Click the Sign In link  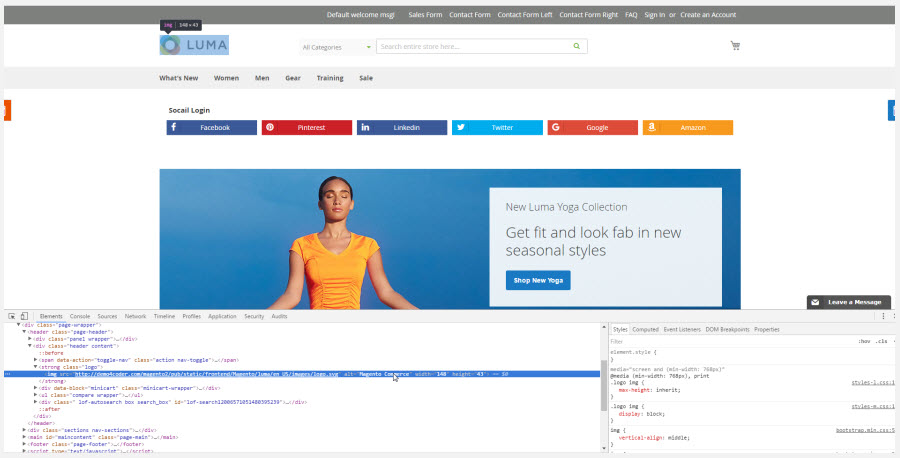[654, 15]
